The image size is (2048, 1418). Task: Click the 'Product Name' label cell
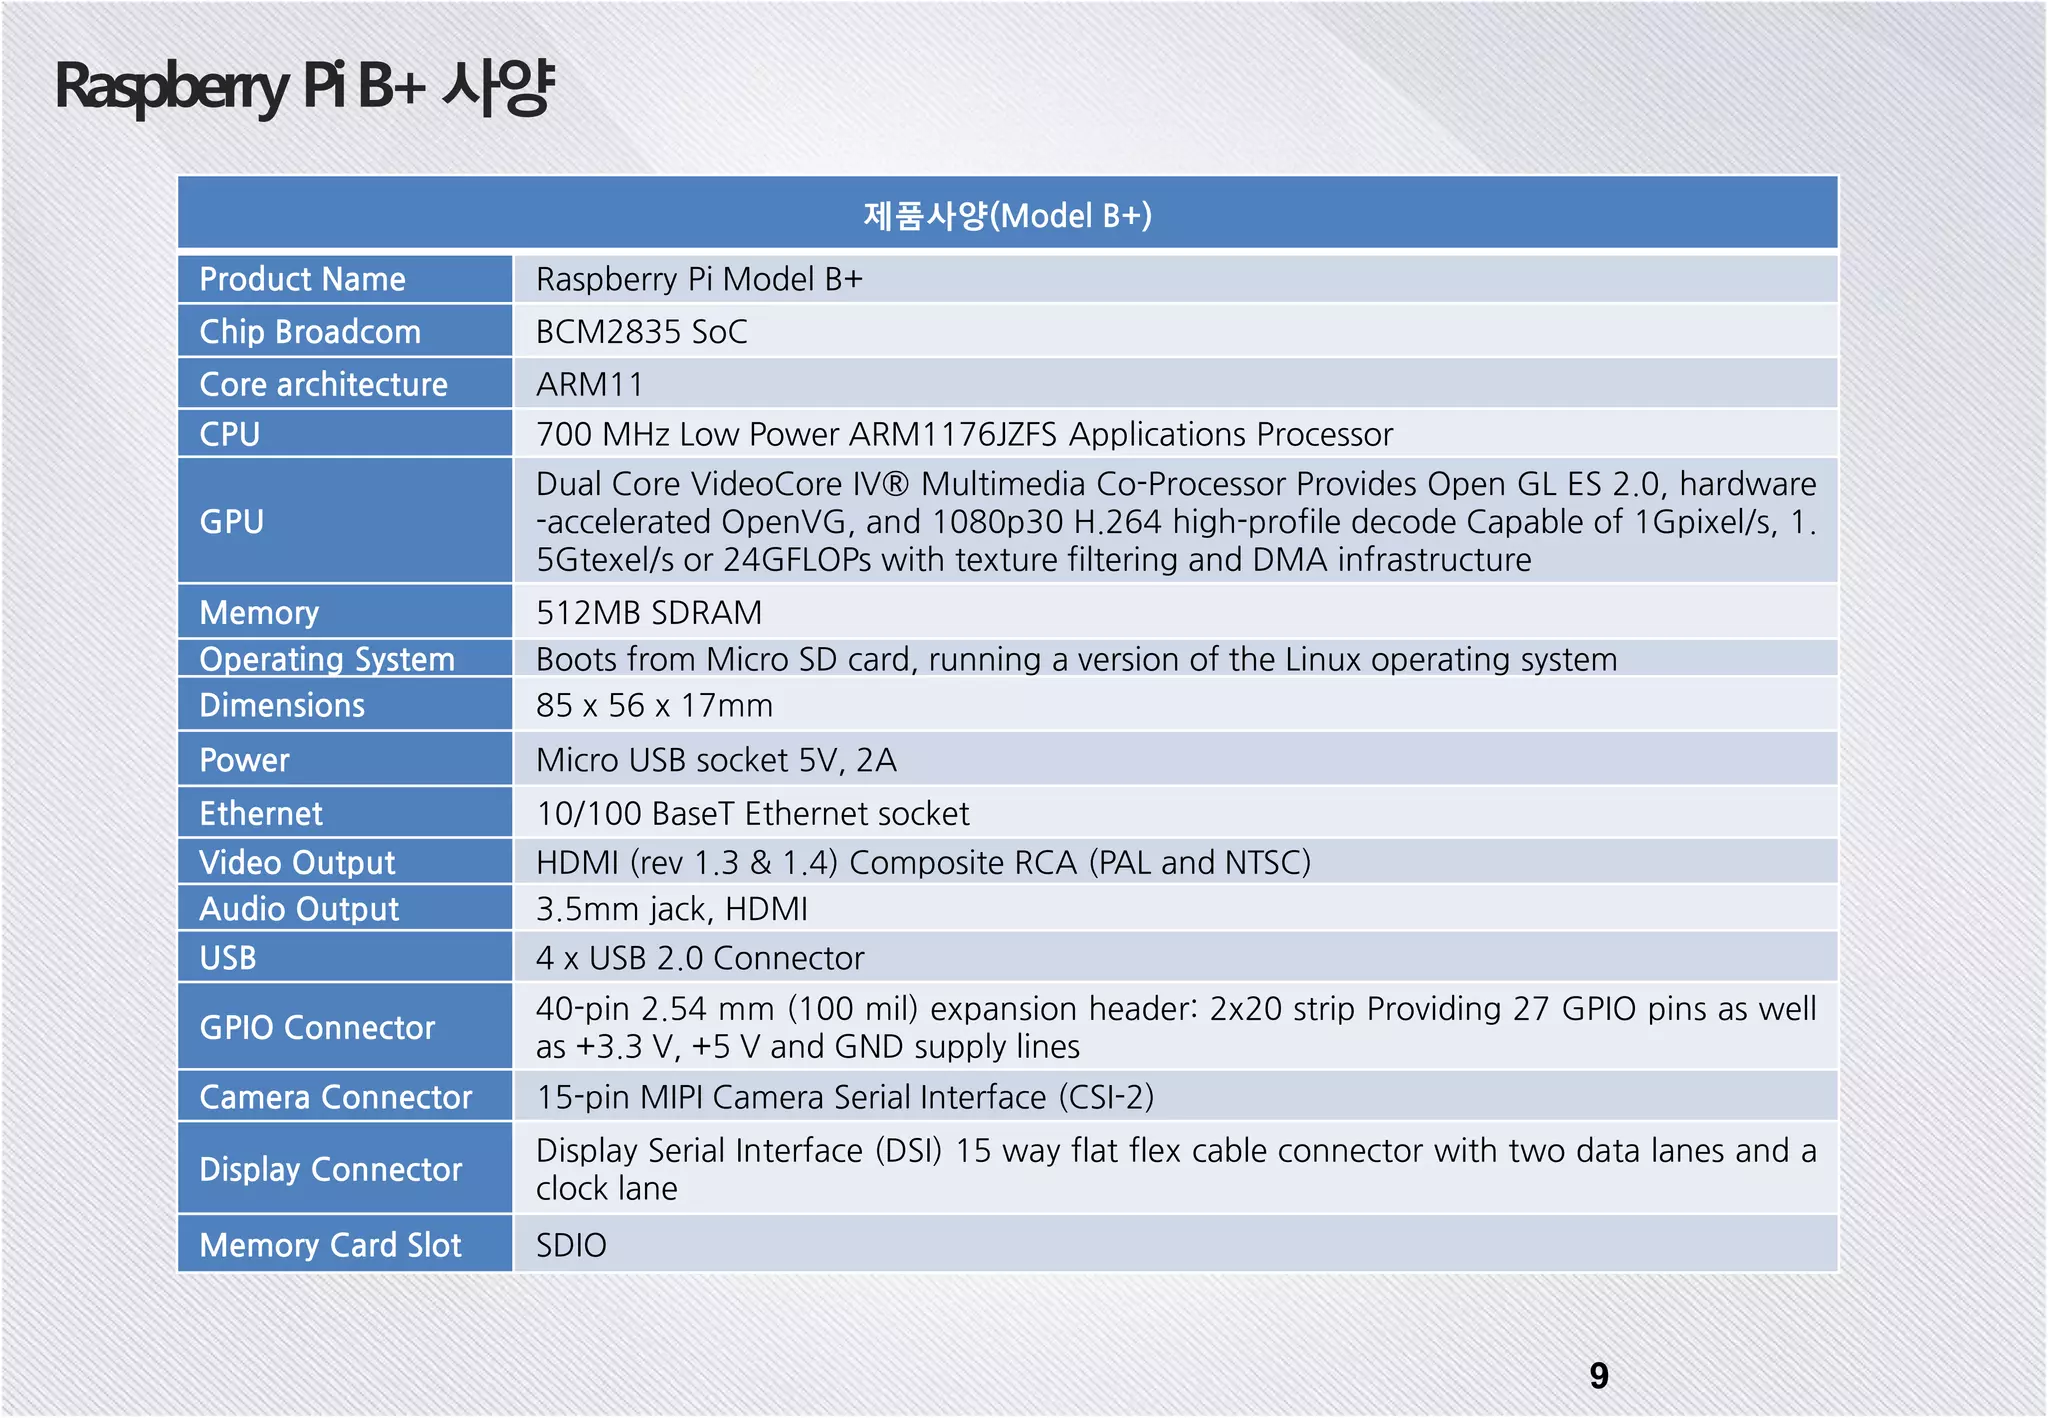(x=345, y=279)
